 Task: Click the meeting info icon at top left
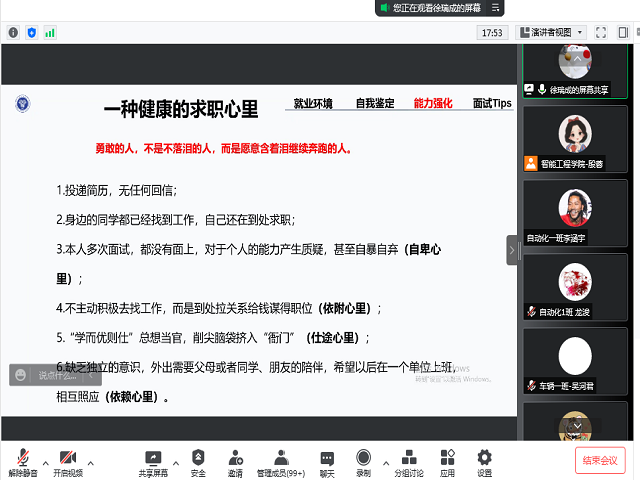coord(13,32)
